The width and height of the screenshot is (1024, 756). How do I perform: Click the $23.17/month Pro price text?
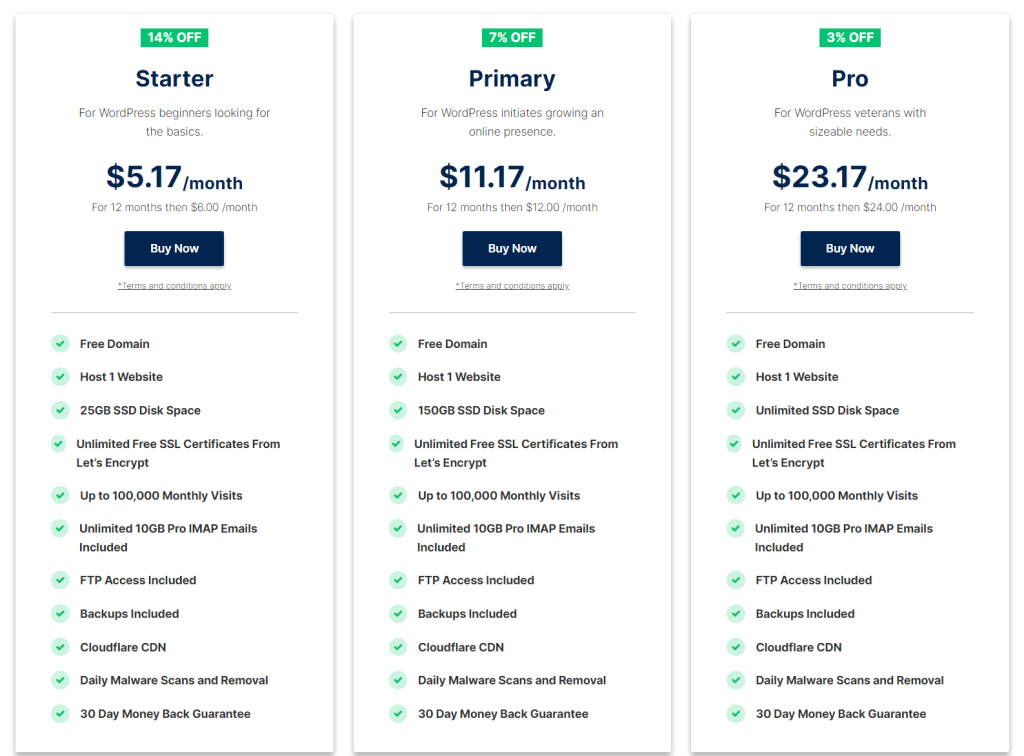pyautogui.click(x=850, y=178)
